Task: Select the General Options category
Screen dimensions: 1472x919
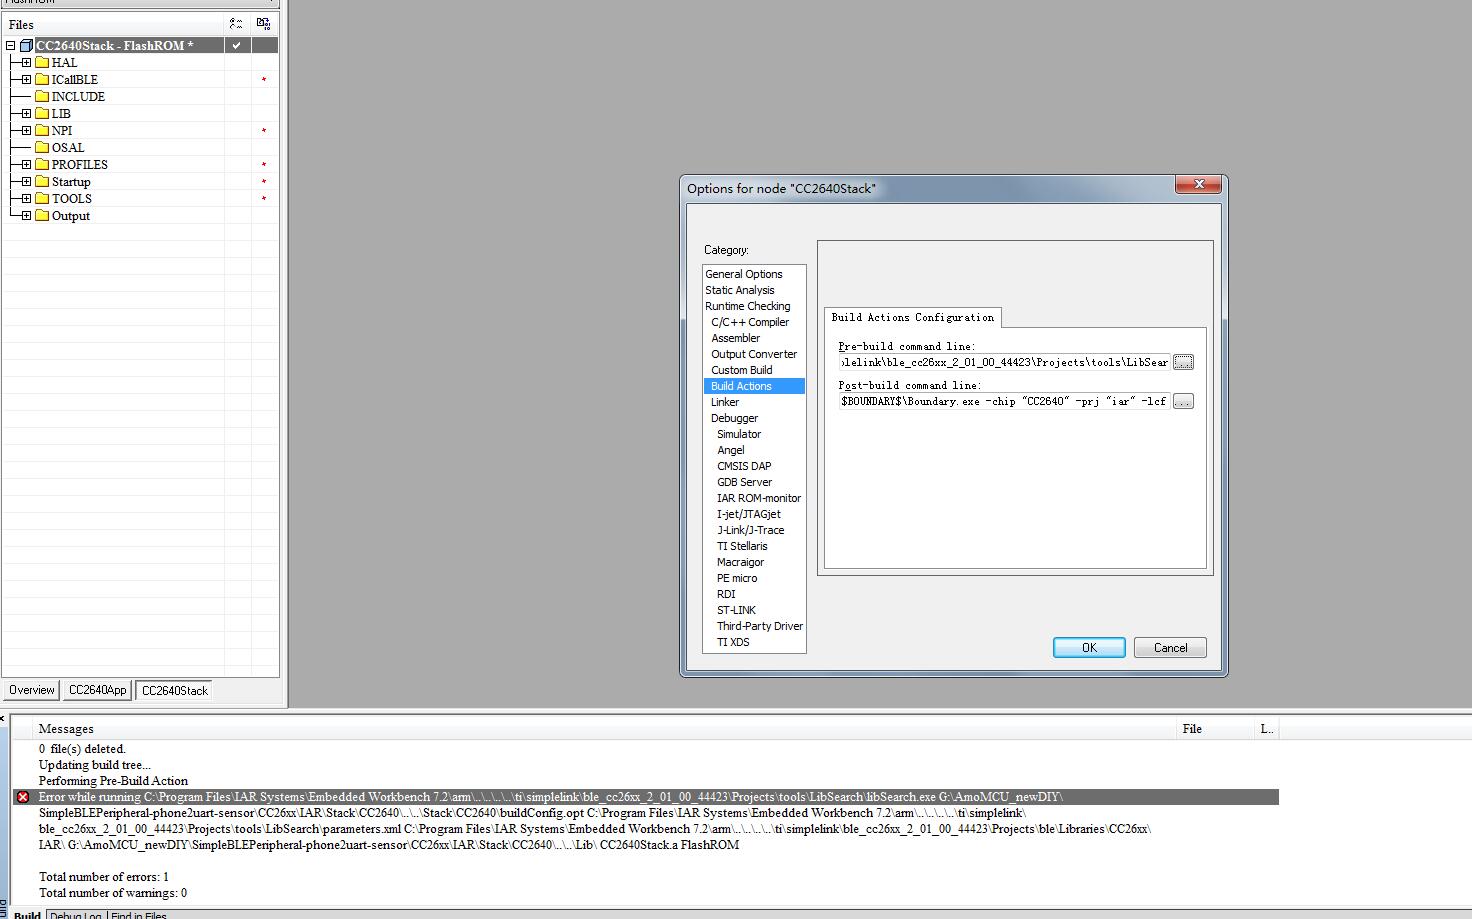Action: click(x=744, y=274)
